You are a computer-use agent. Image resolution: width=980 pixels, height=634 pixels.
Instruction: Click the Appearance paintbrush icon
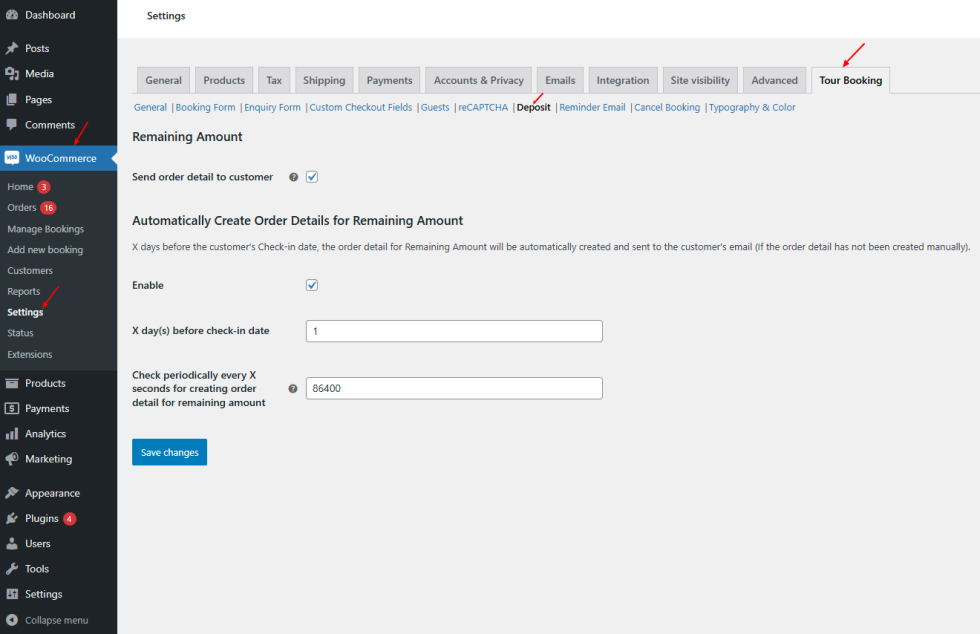tap(12, 493)
